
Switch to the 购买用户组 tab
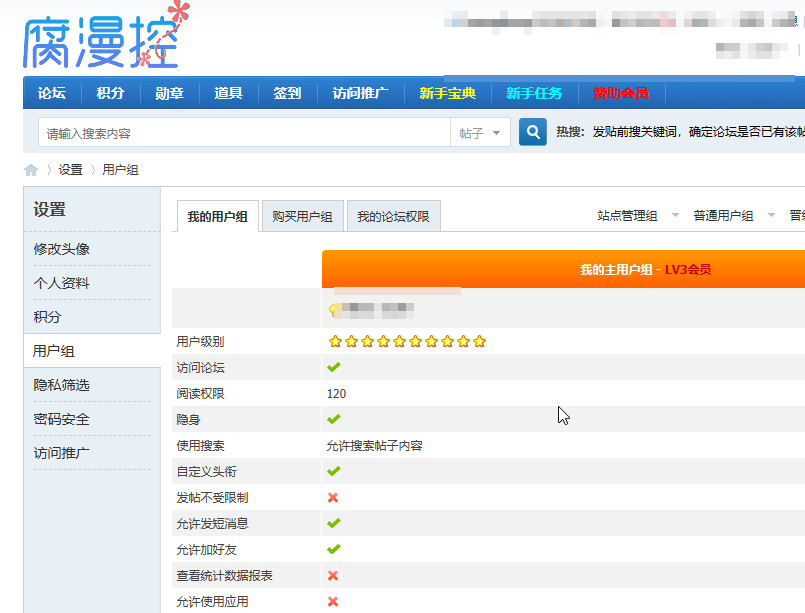pos(302,216)
